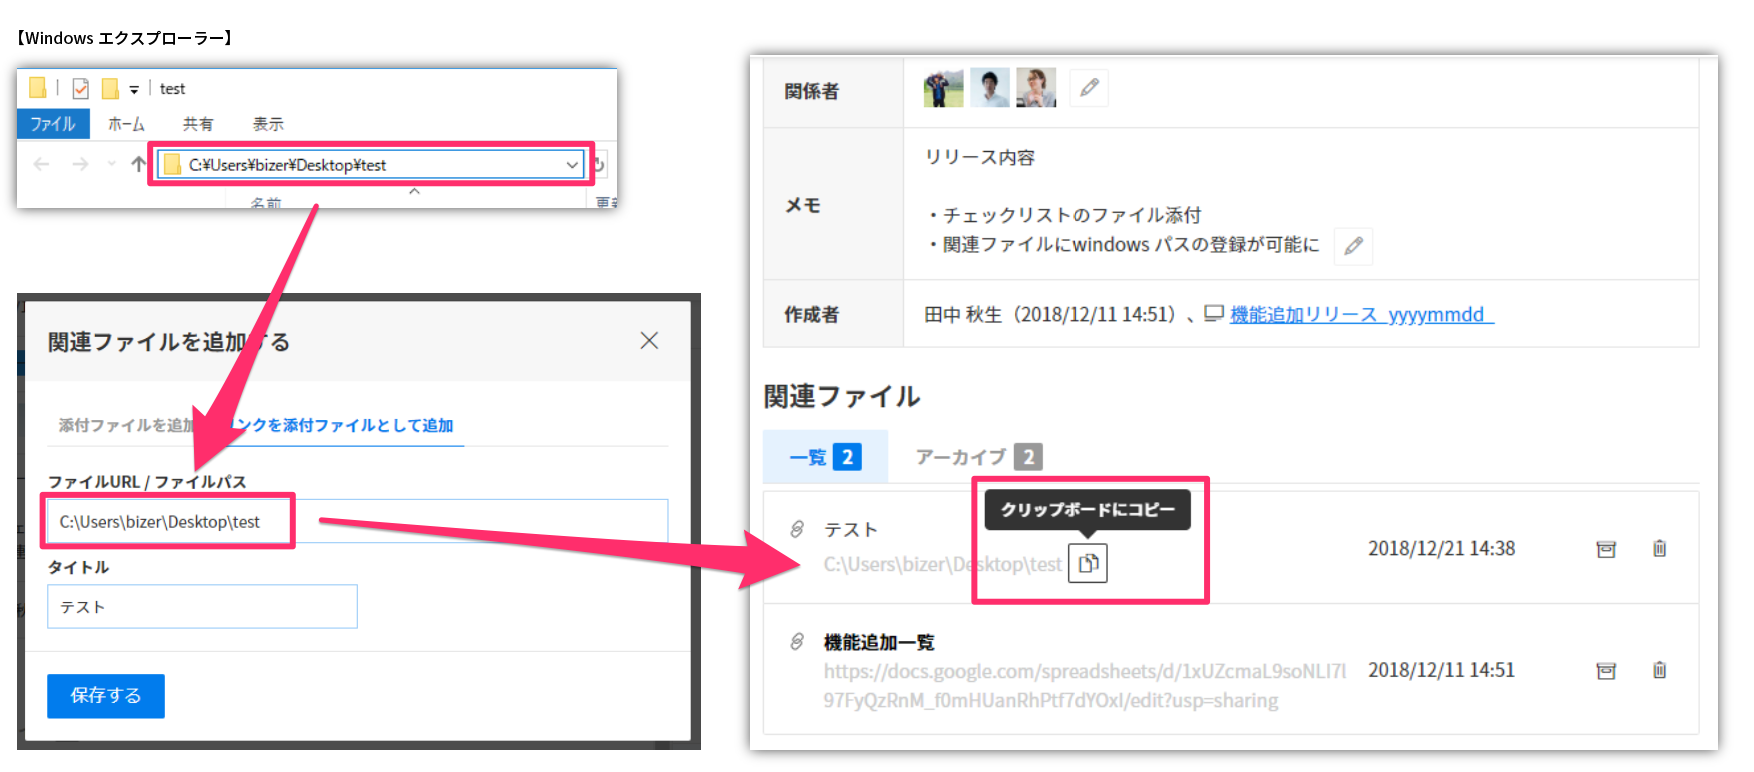Click the link icon beside テスト
This screenshot has height=772, width=1754.
(x=797, y=529)
